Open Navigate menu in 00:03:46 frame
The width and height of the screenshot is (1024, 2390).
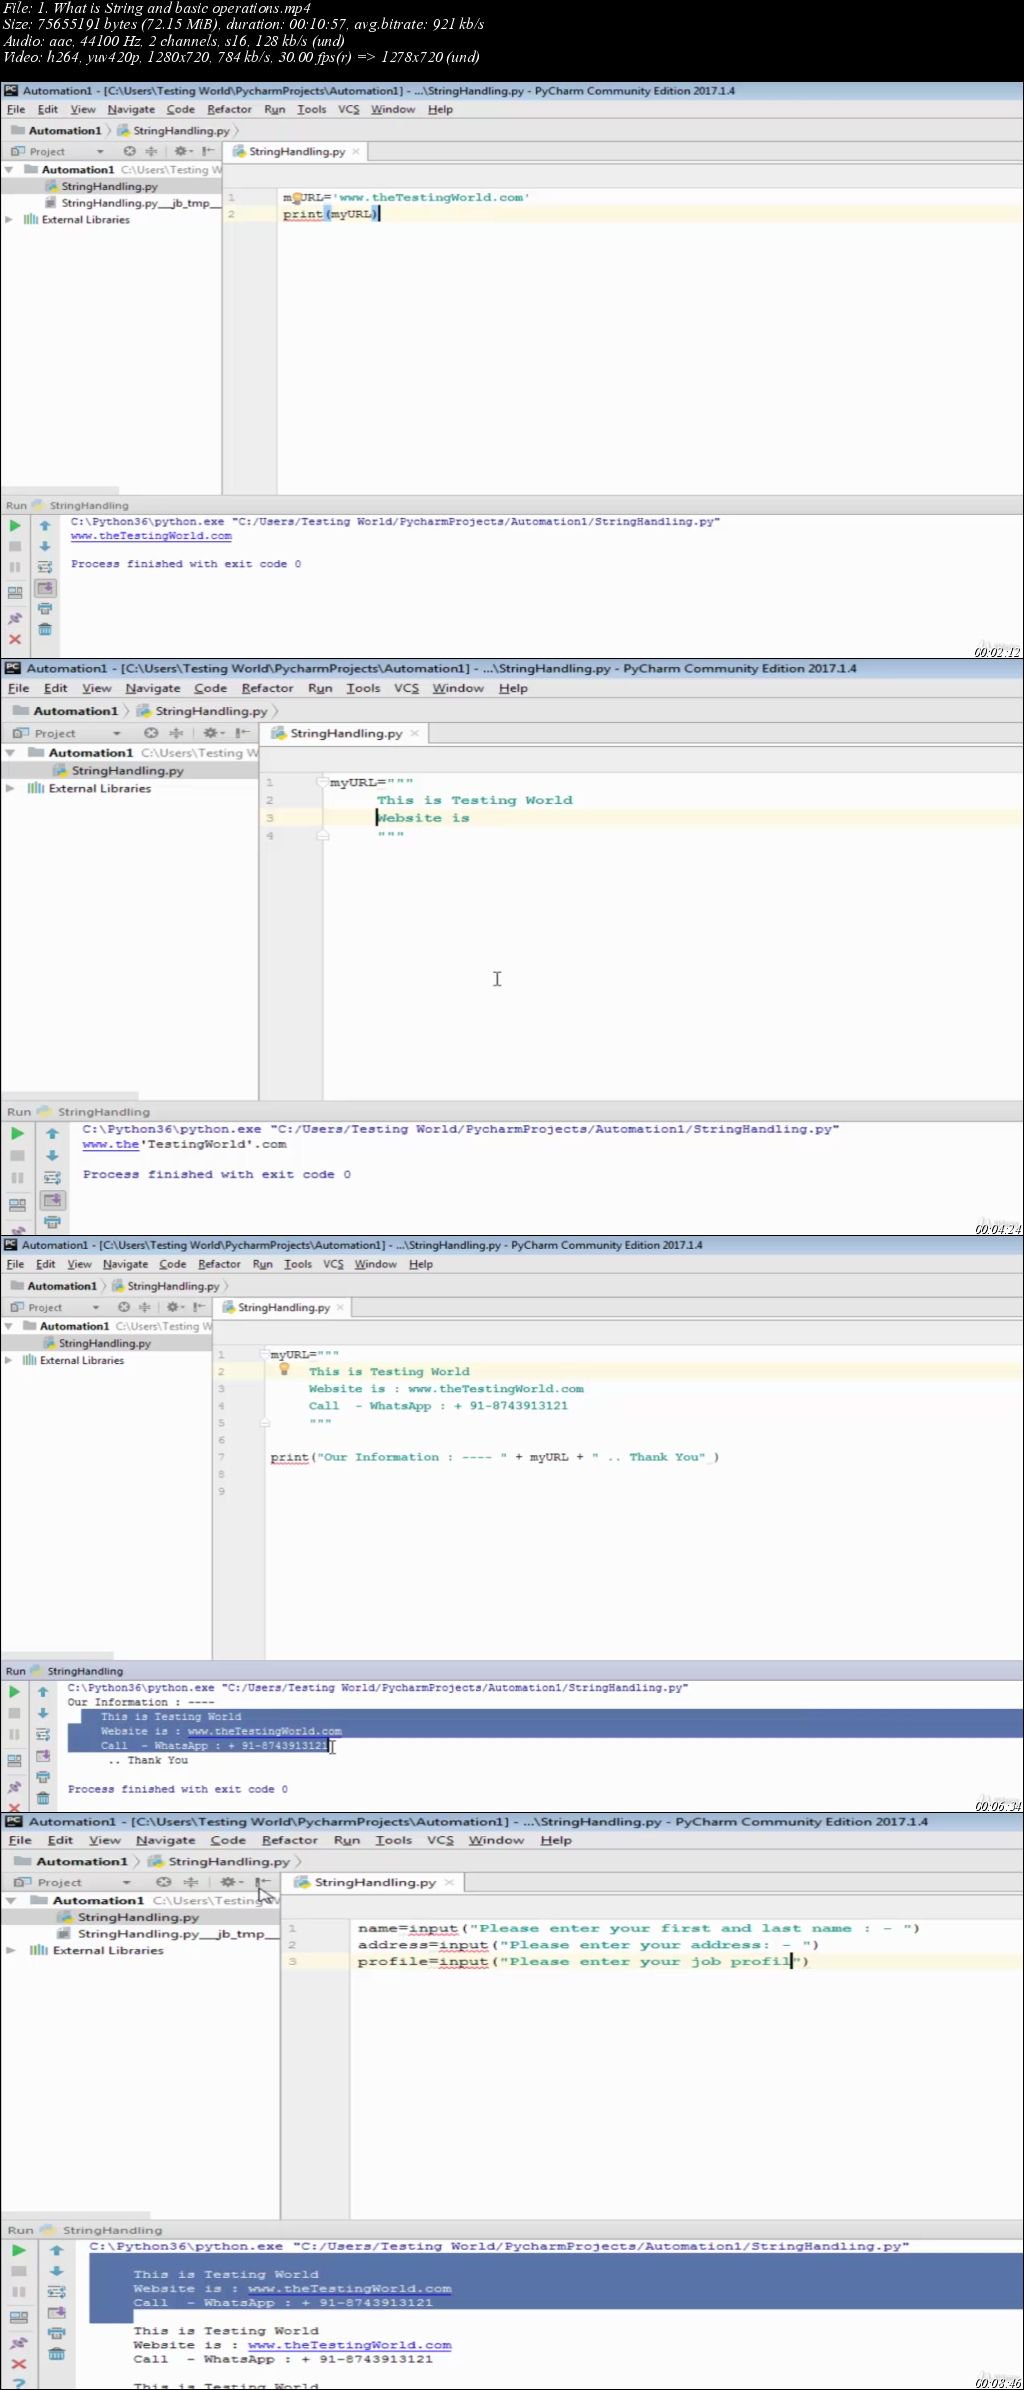tap(166, 1840)
